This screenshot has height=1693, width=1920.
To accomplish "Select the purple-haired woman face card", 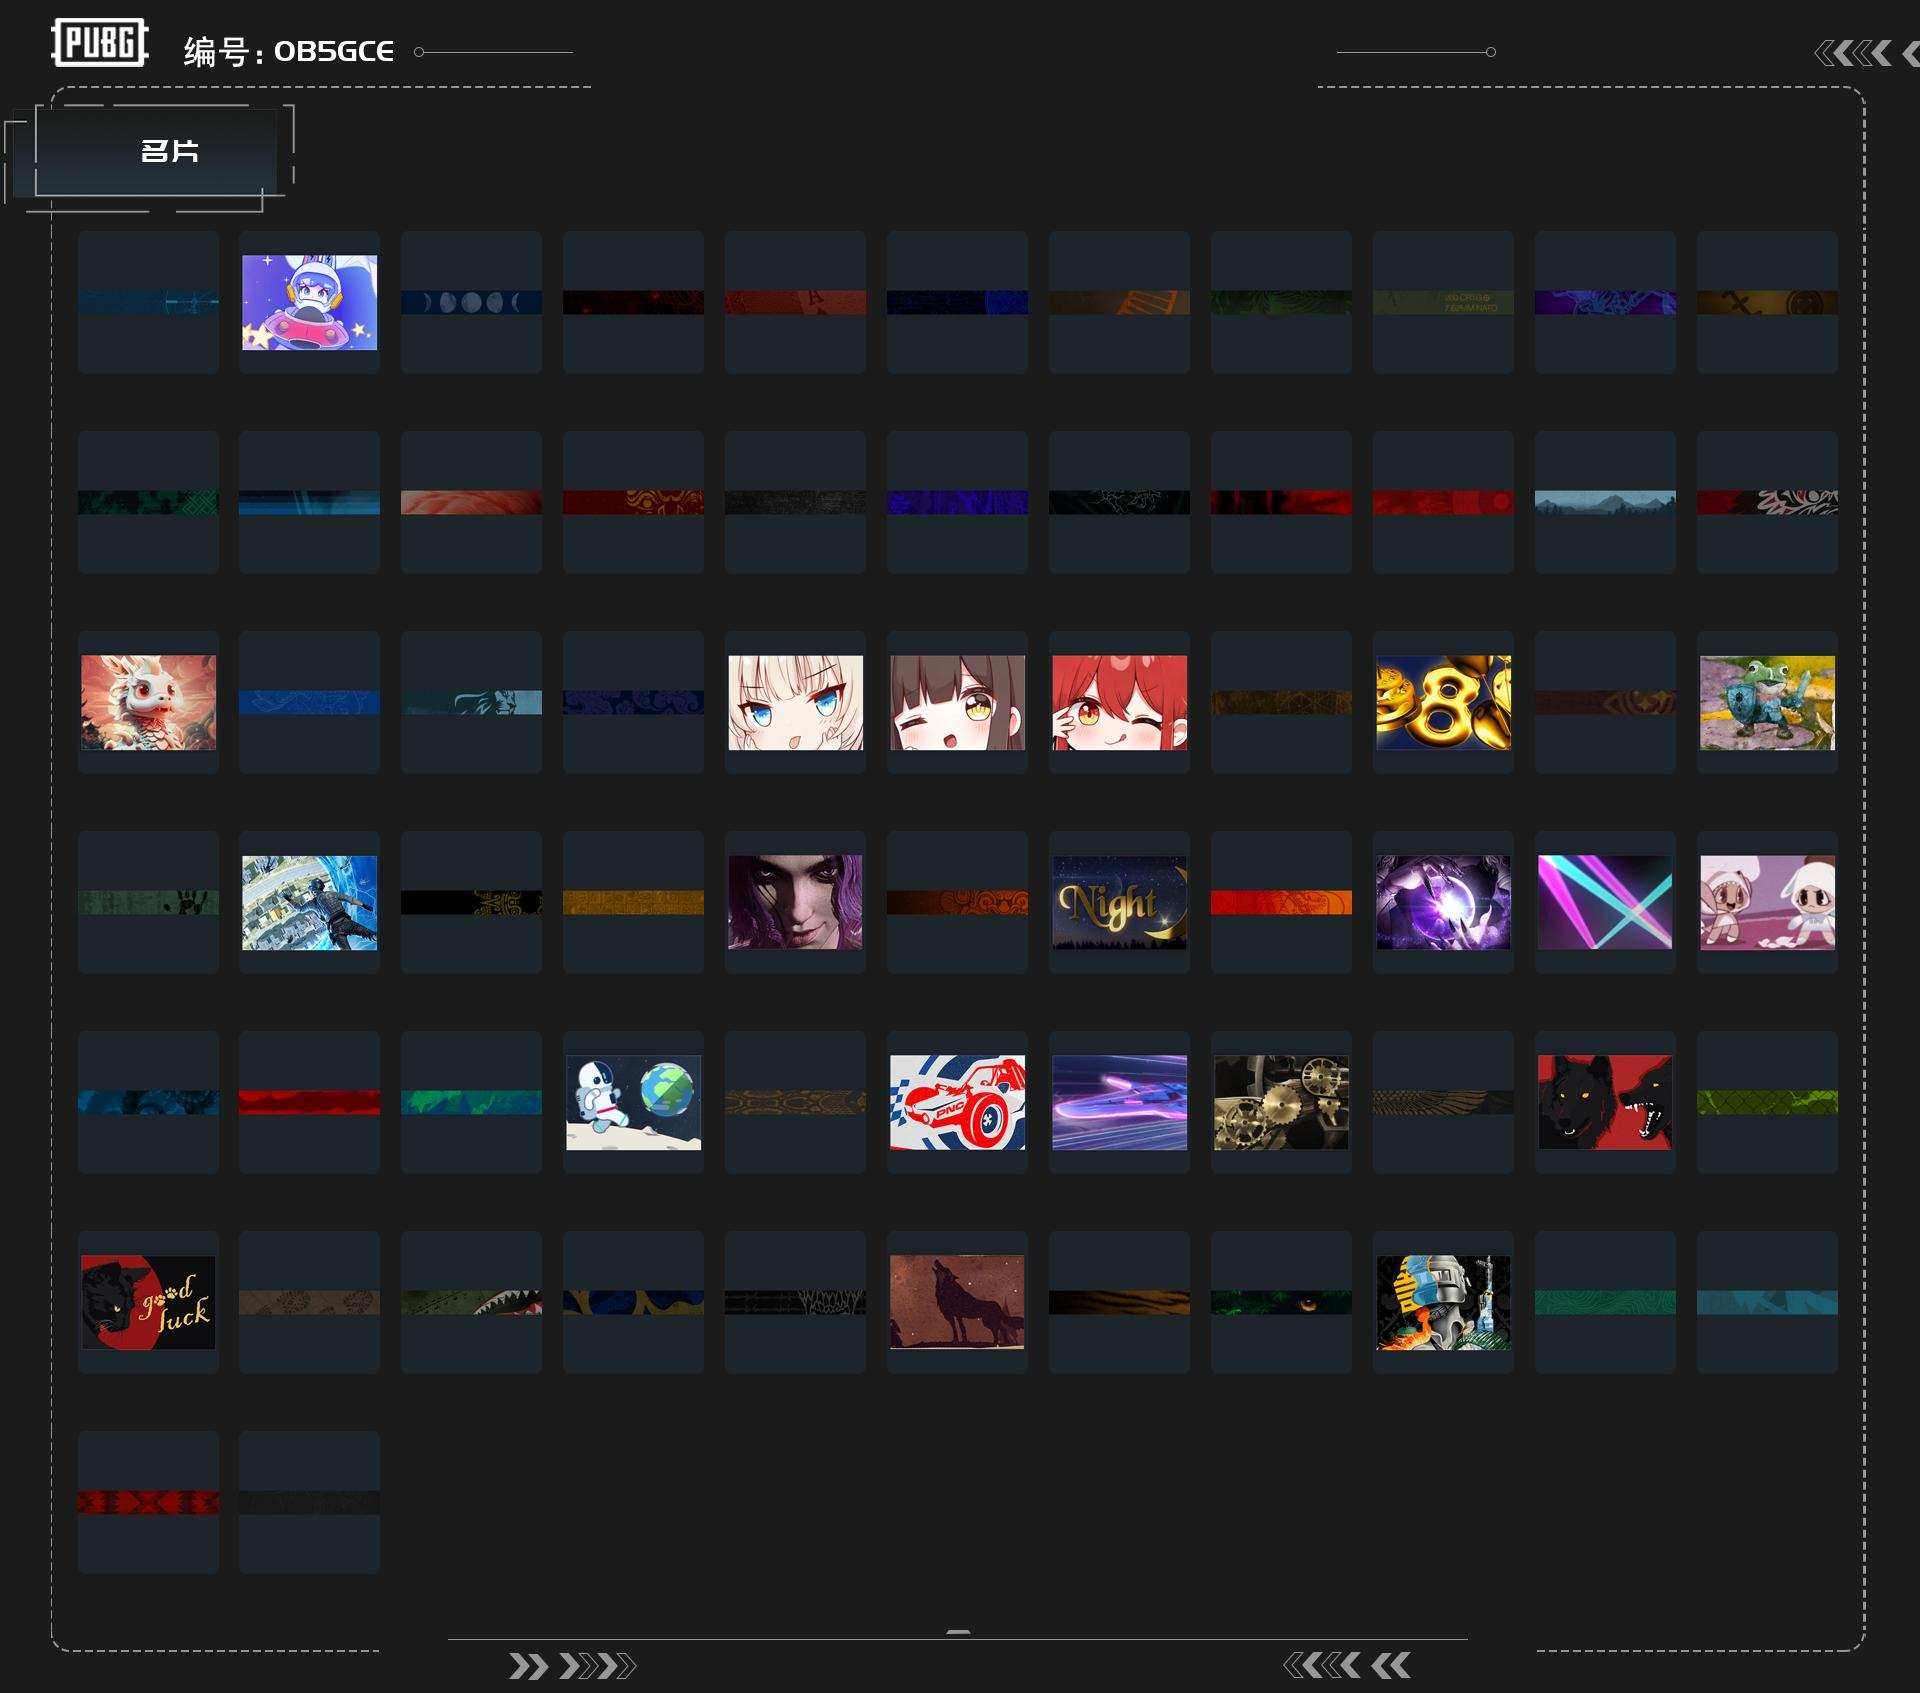I will click(x=795, y=903).
